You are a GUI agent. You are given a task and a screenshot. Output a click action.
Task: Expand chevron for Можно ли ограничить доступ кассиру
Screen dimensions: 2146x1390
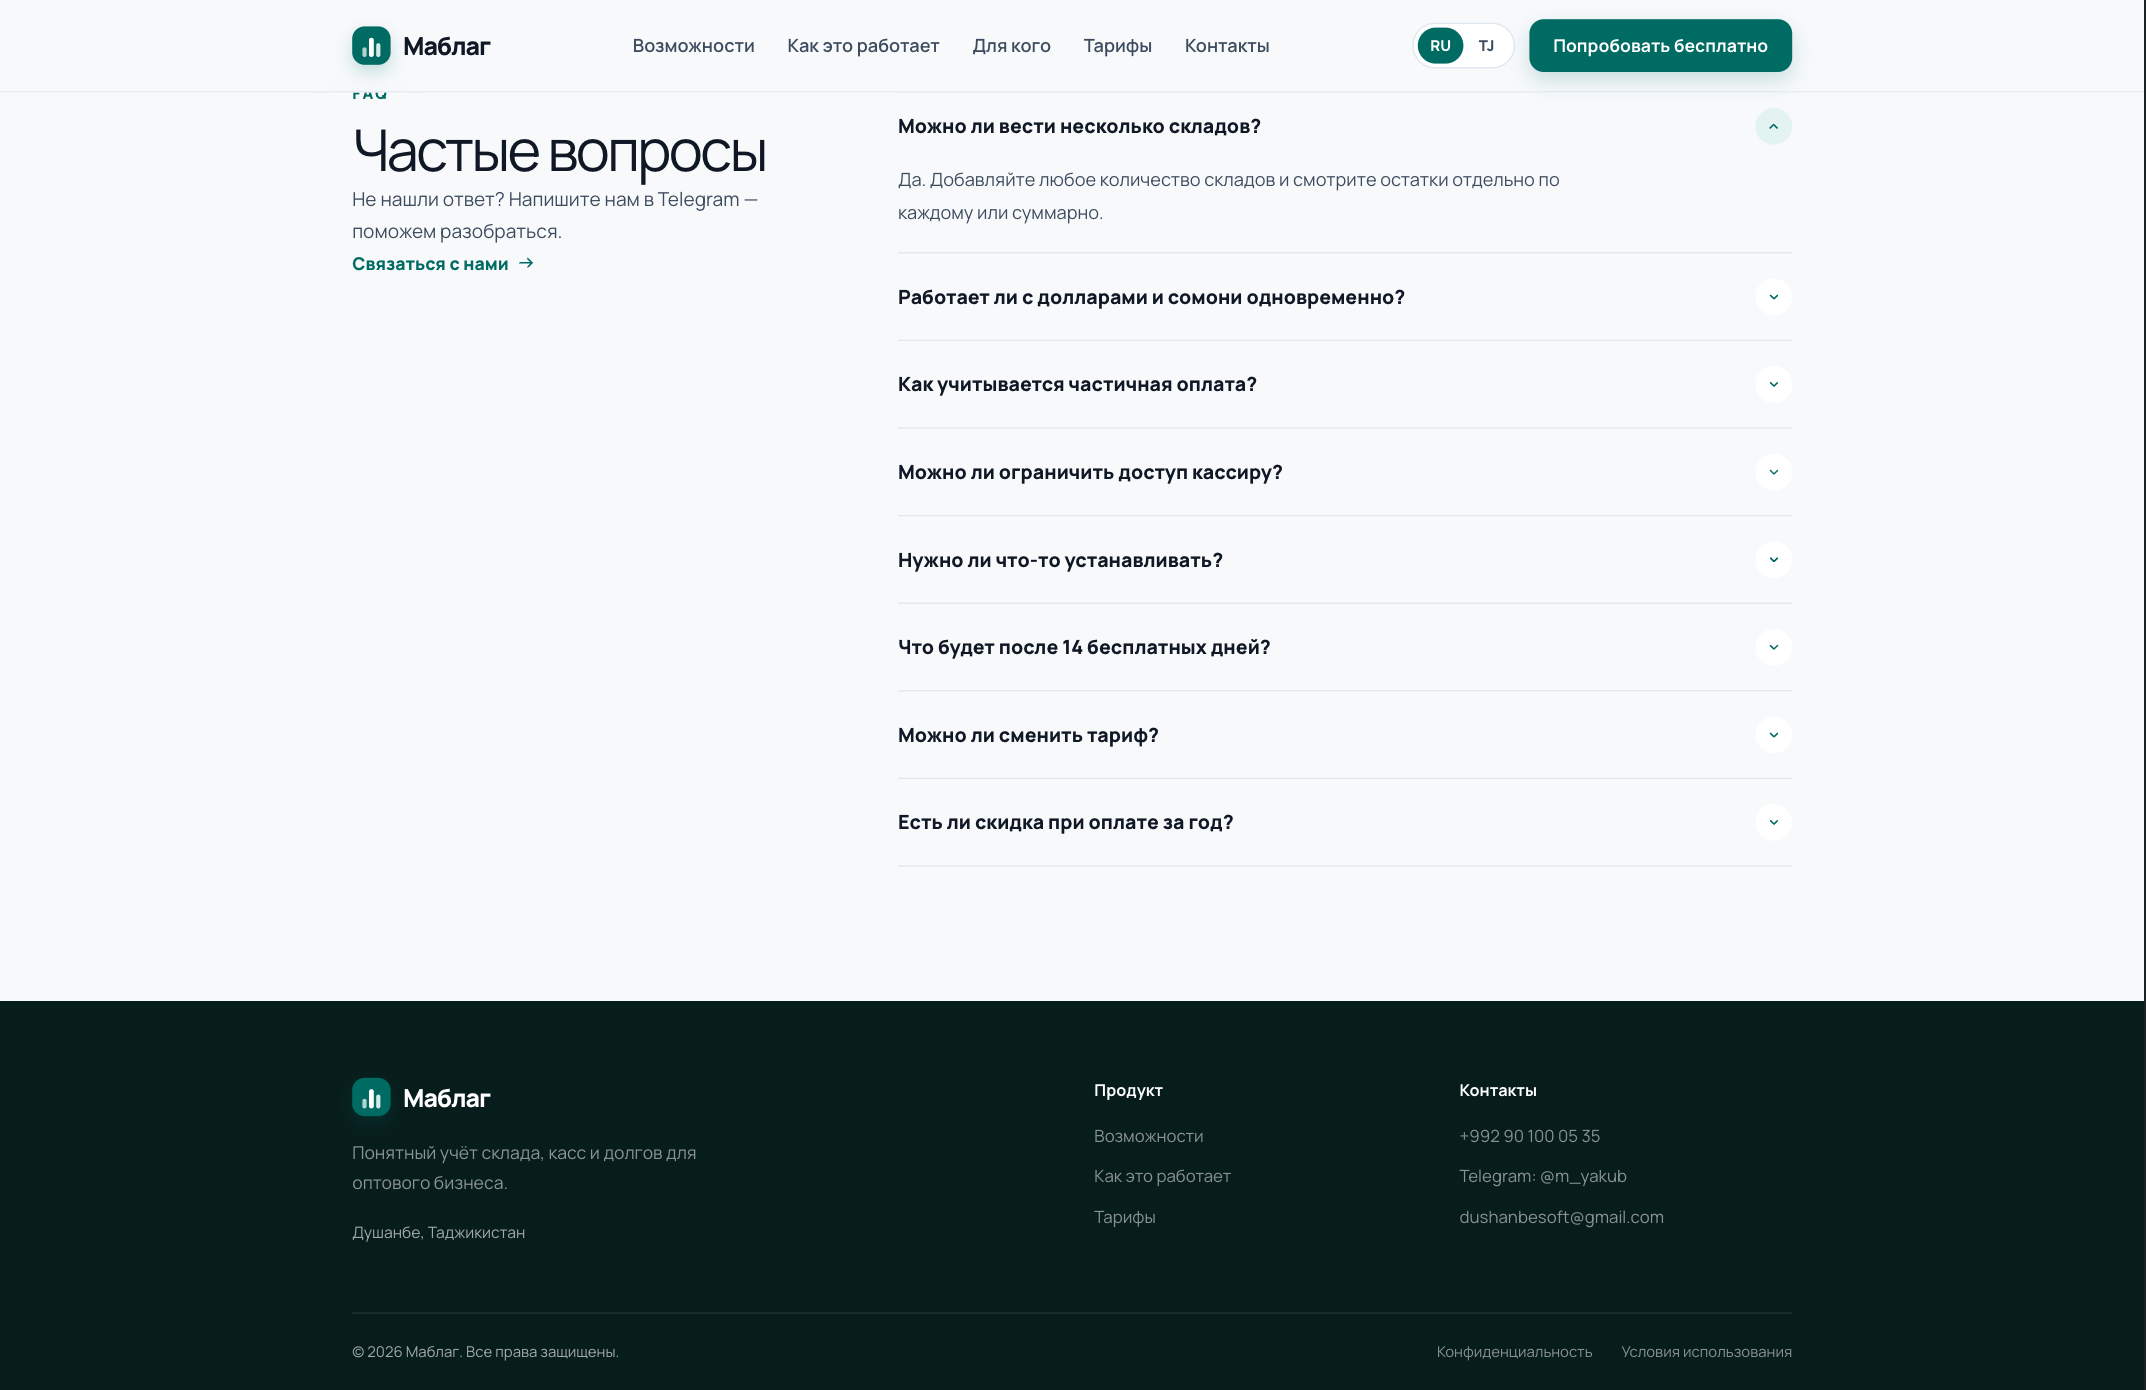coord(1773,472)
